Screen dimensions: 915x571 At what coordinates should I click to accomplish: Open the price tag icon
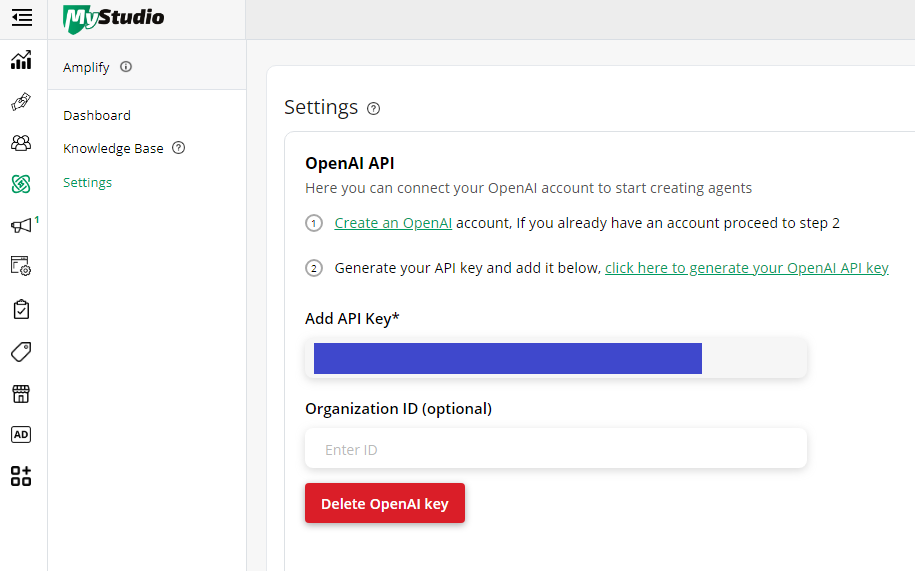click(21, 352)
